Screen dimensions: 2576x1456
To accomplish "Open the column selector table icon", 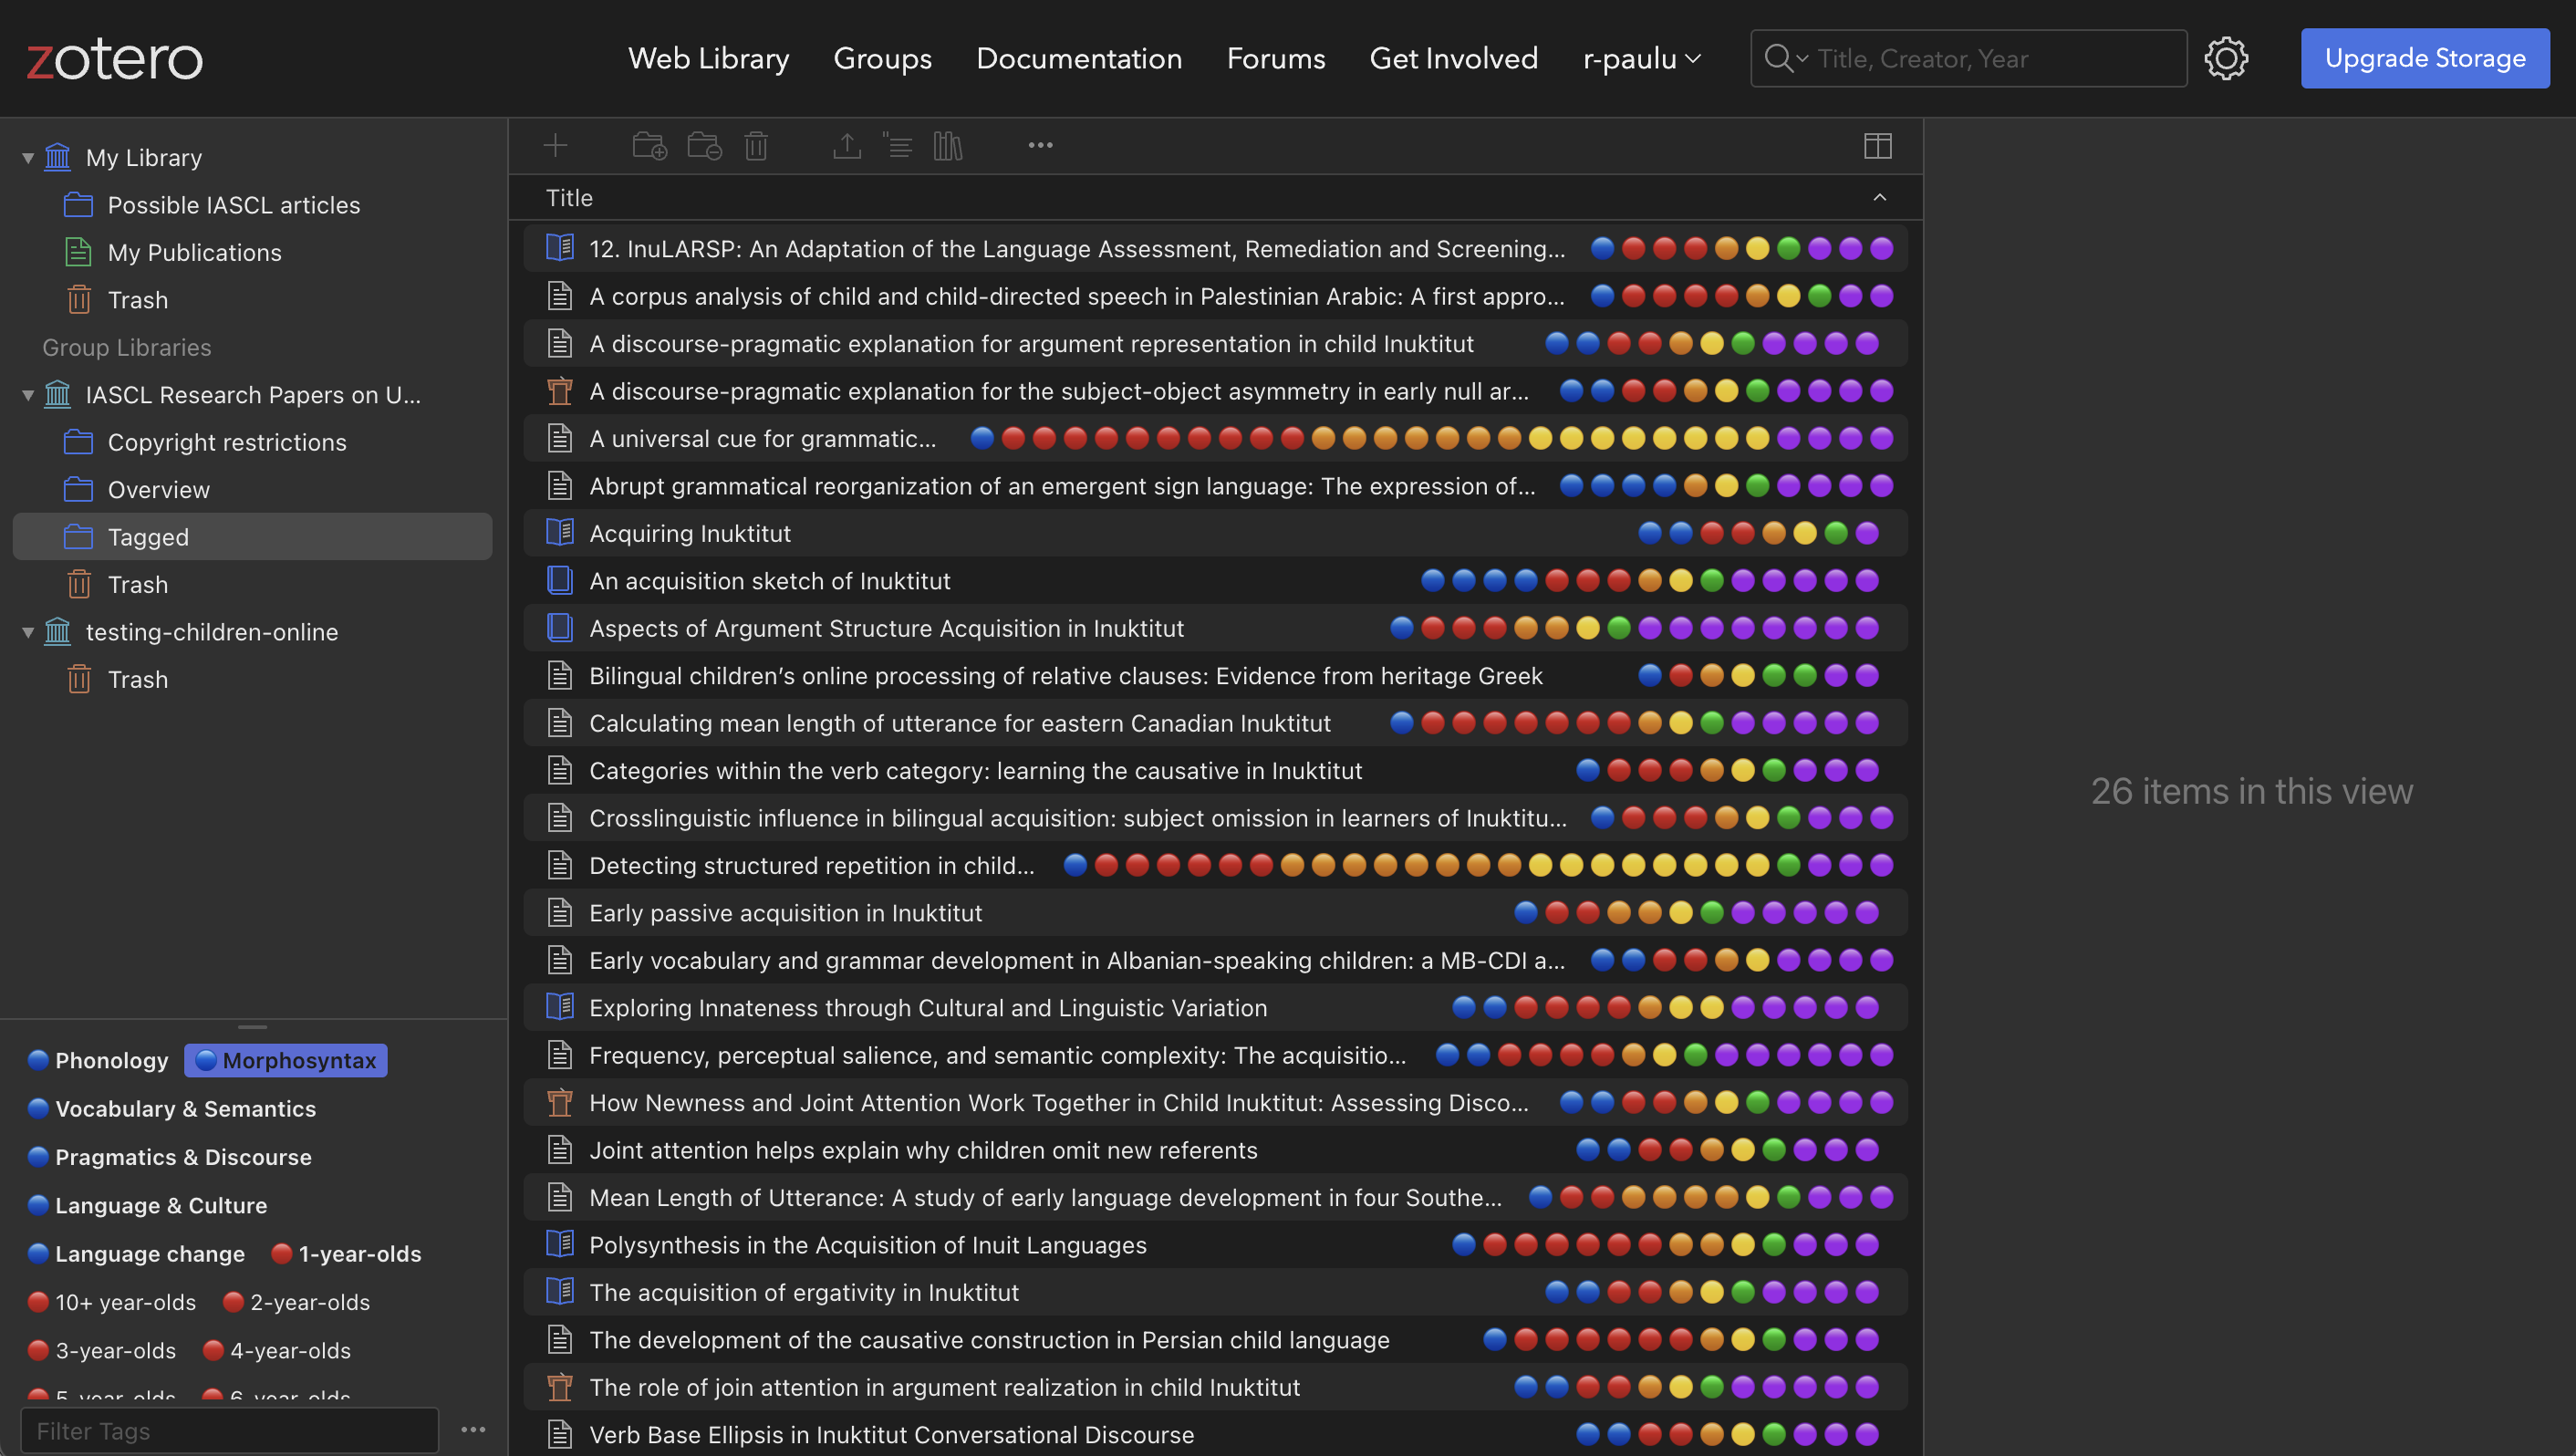I will (1877, 146).
